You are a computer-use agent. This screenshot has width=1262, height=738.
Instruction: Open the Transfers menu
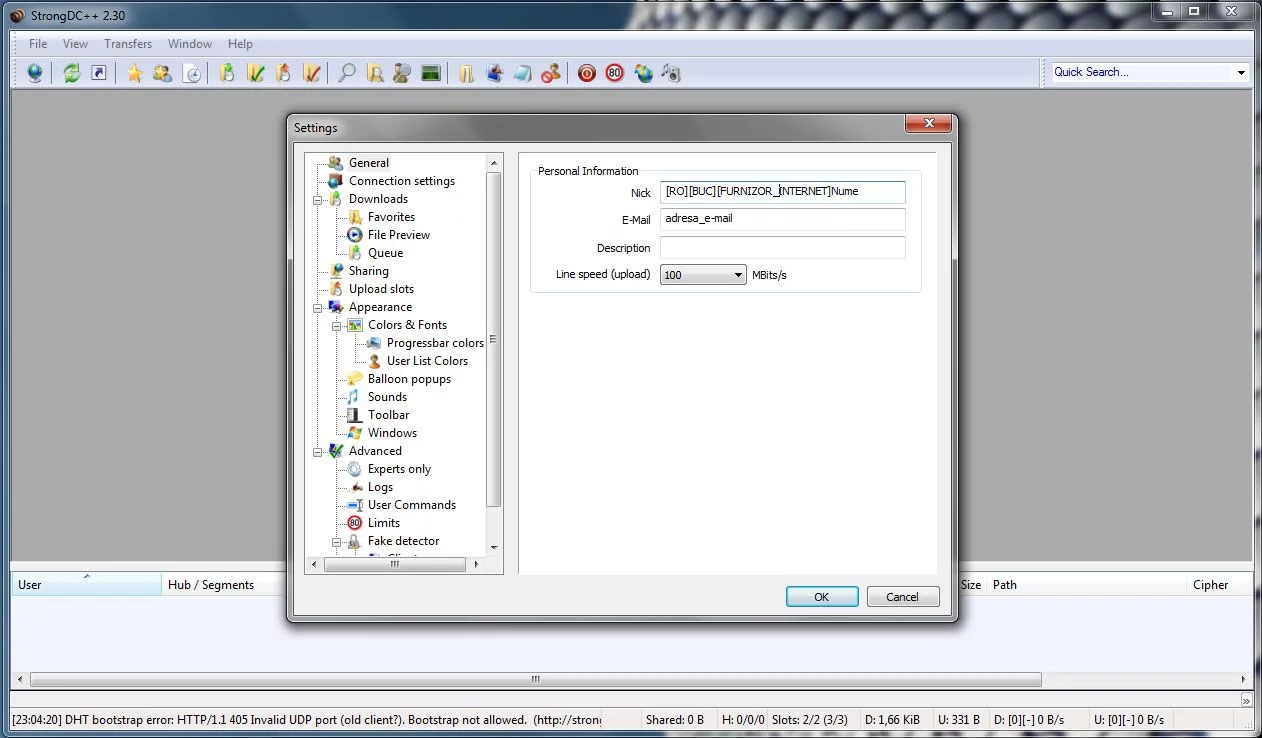click(x=128, y=44)
